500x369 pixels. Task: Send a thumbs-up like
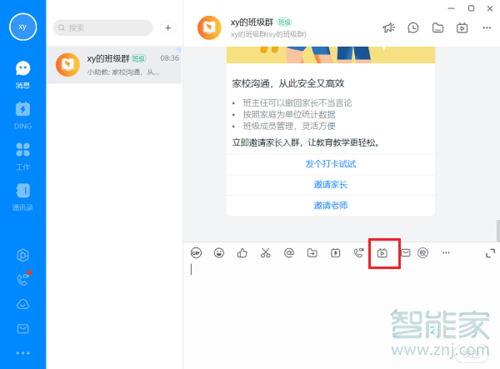[242, 253]
